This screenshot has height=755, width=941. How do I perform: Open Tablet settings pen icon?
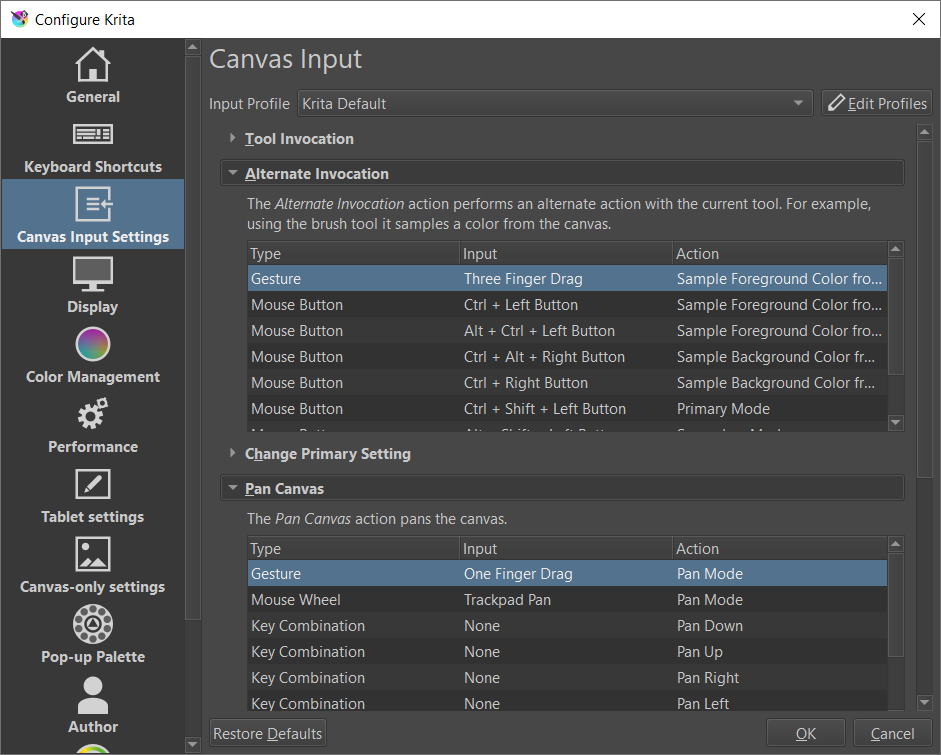tap(93, 485)
